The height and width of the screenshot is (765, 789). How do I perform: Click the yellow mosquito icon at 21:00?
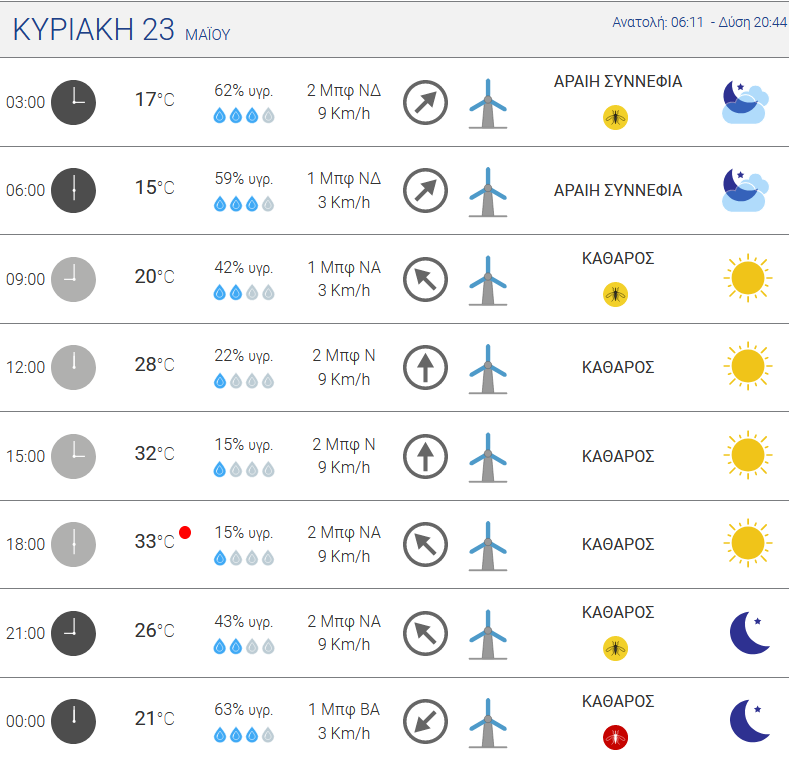(615, 648)
